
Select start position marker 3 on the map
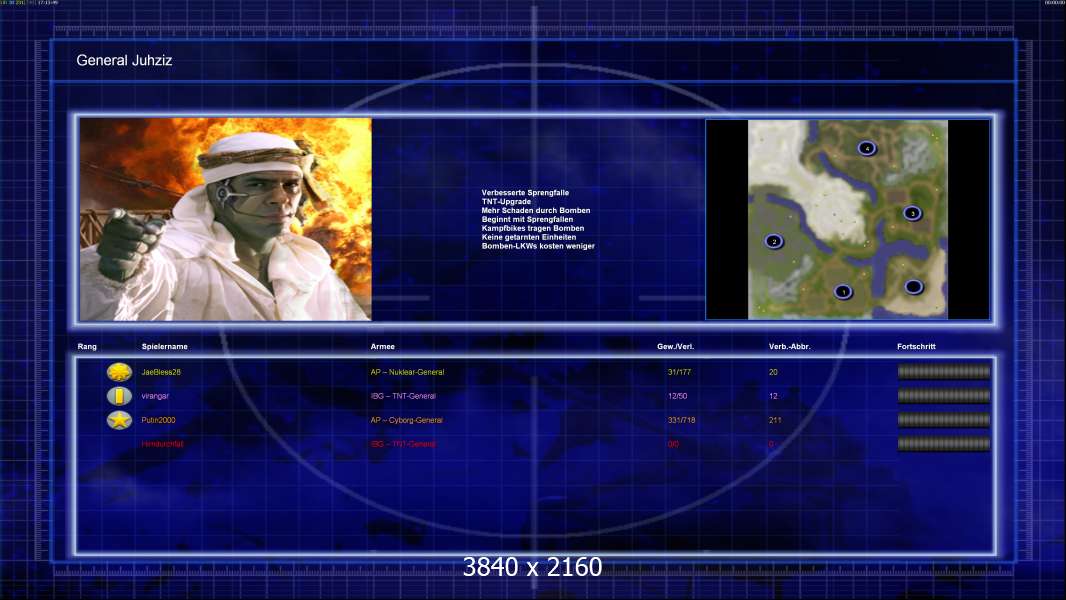tap(912, 213)
